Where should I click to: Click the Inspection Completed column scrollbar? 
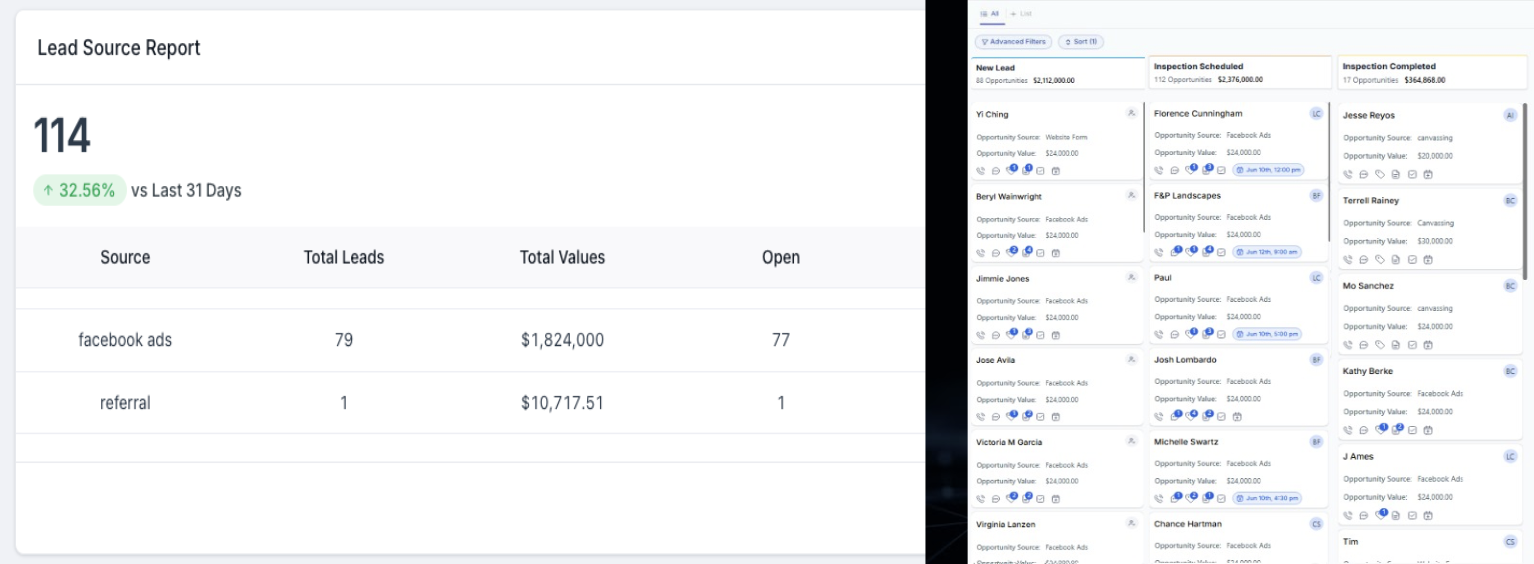pyautogui.click(x=1525, y=190)
